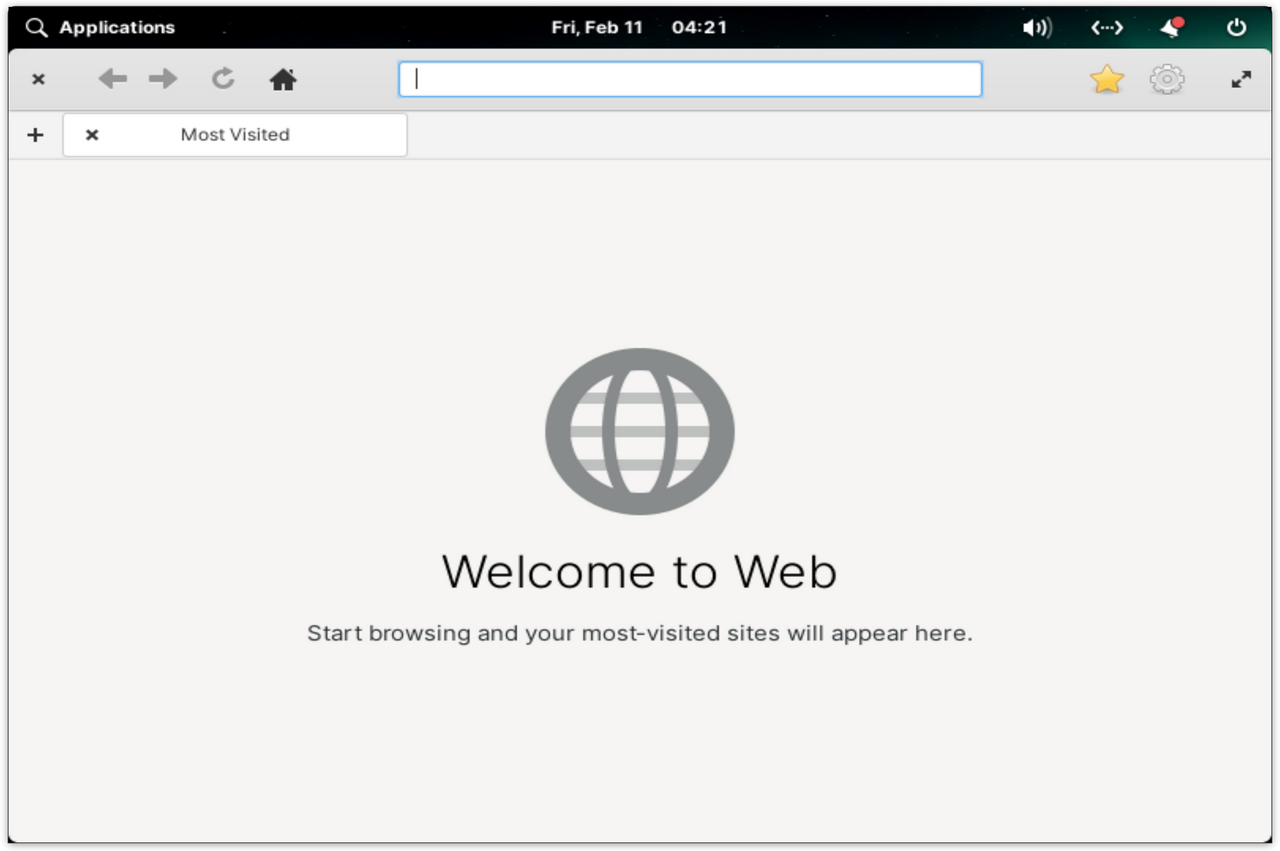Reload the current page

tap(223, 79)
